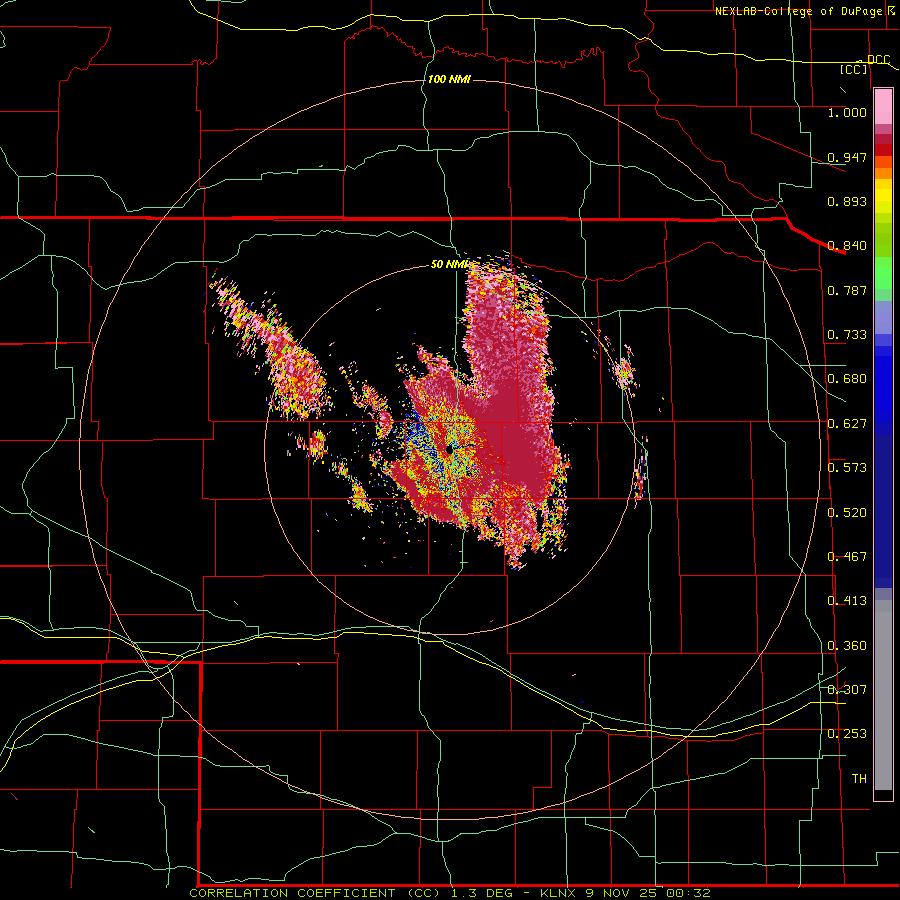The image size is (900, 900).
Task: Click the light pink top swatch of the color scale
Action: [883, 107]
